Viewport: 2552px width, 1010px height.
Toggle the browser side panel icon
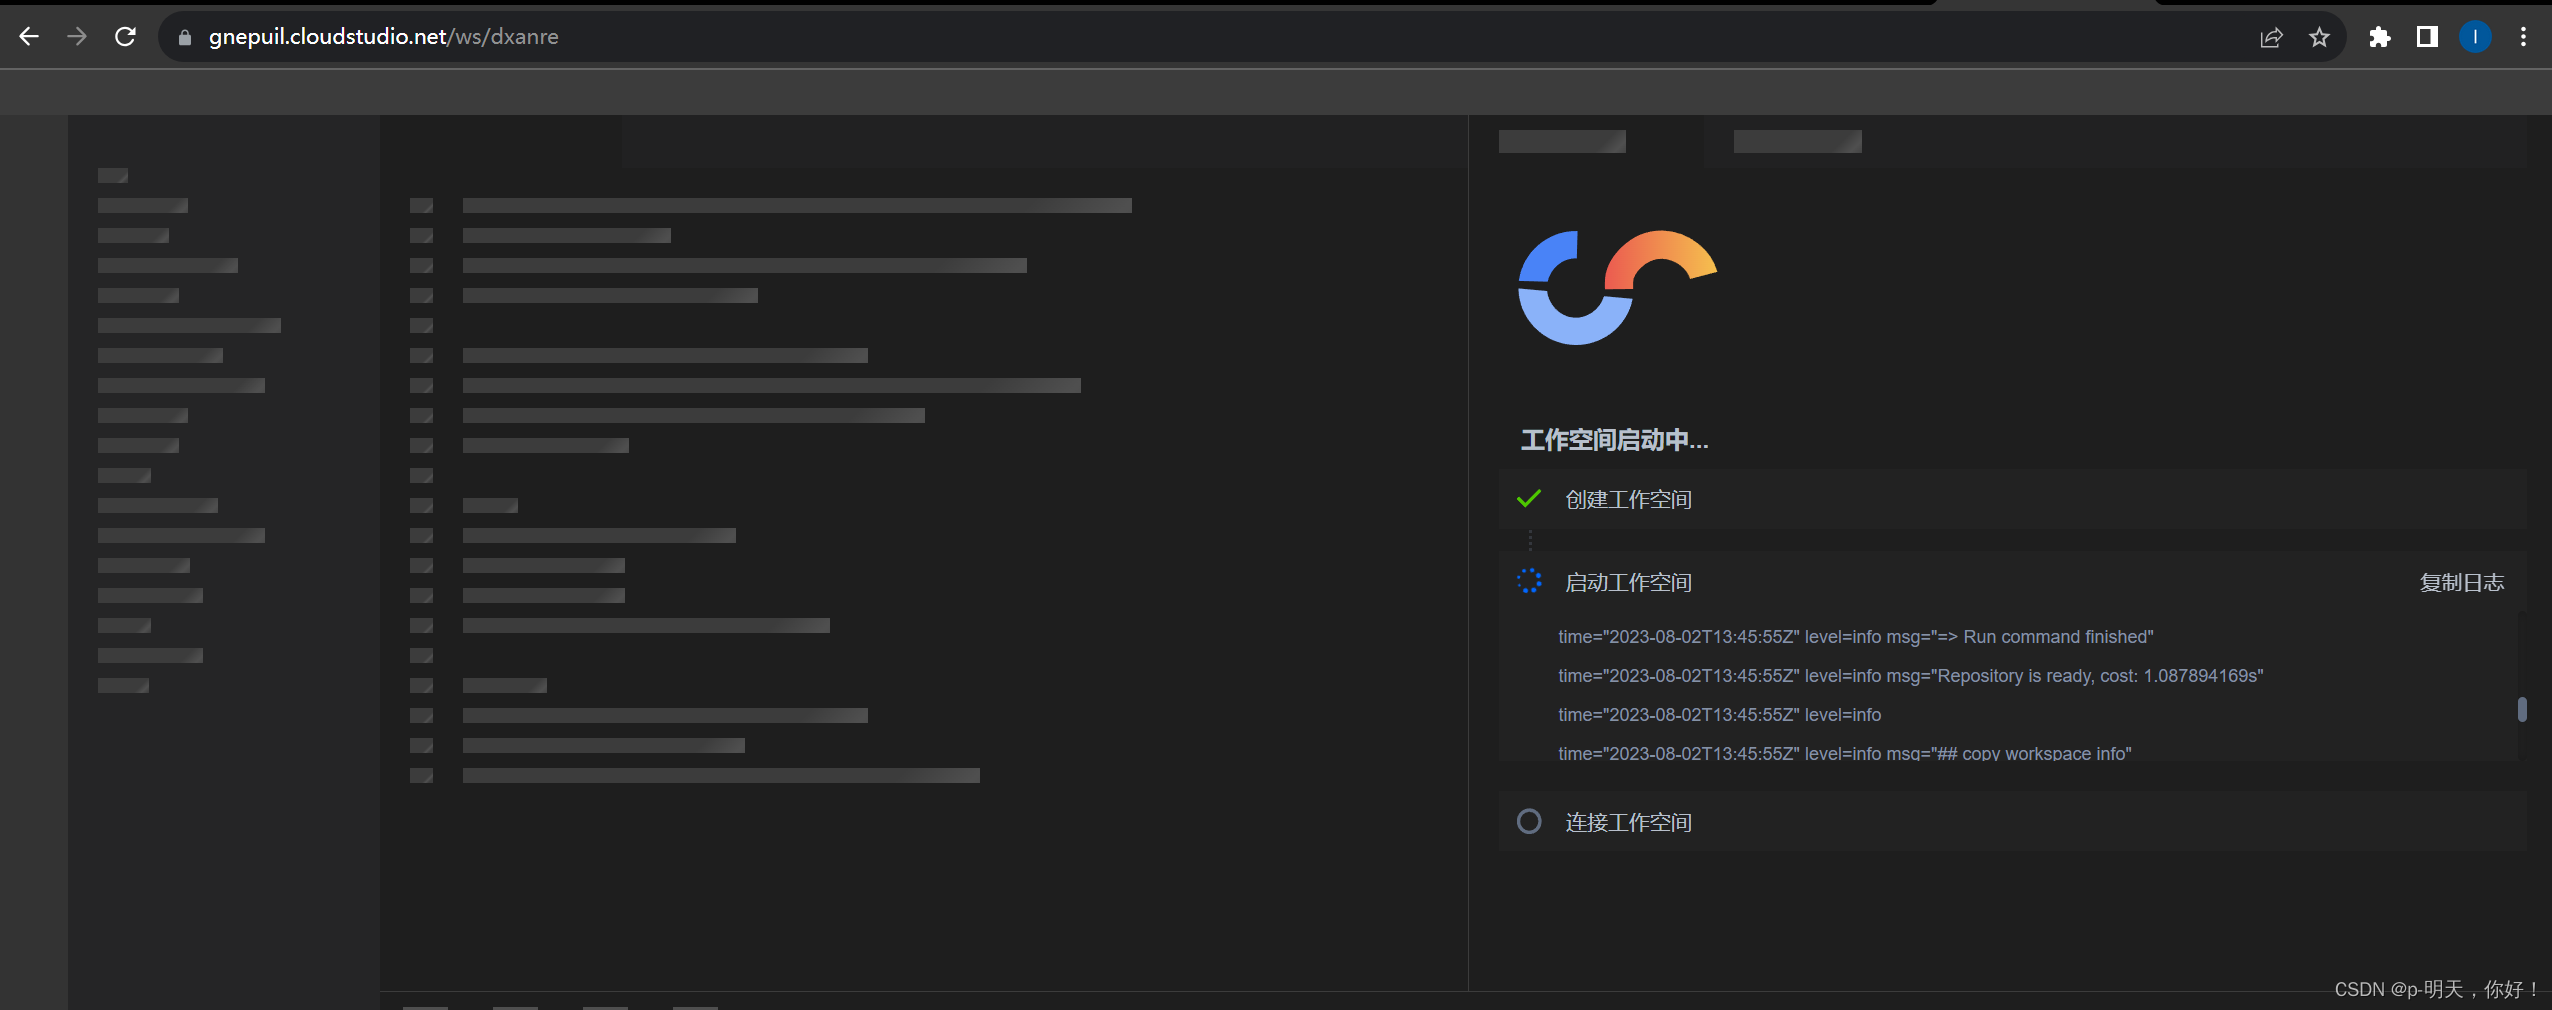click(2427, 37)
